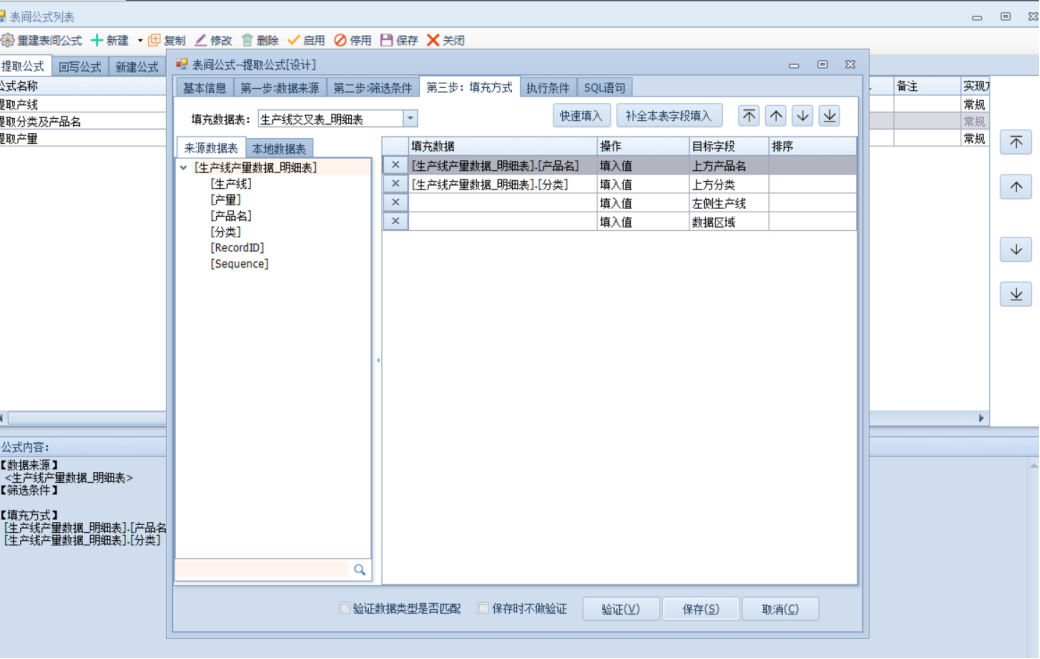Collapse the 生产线产量数据_明细表 tree node

tap(184, 168)
